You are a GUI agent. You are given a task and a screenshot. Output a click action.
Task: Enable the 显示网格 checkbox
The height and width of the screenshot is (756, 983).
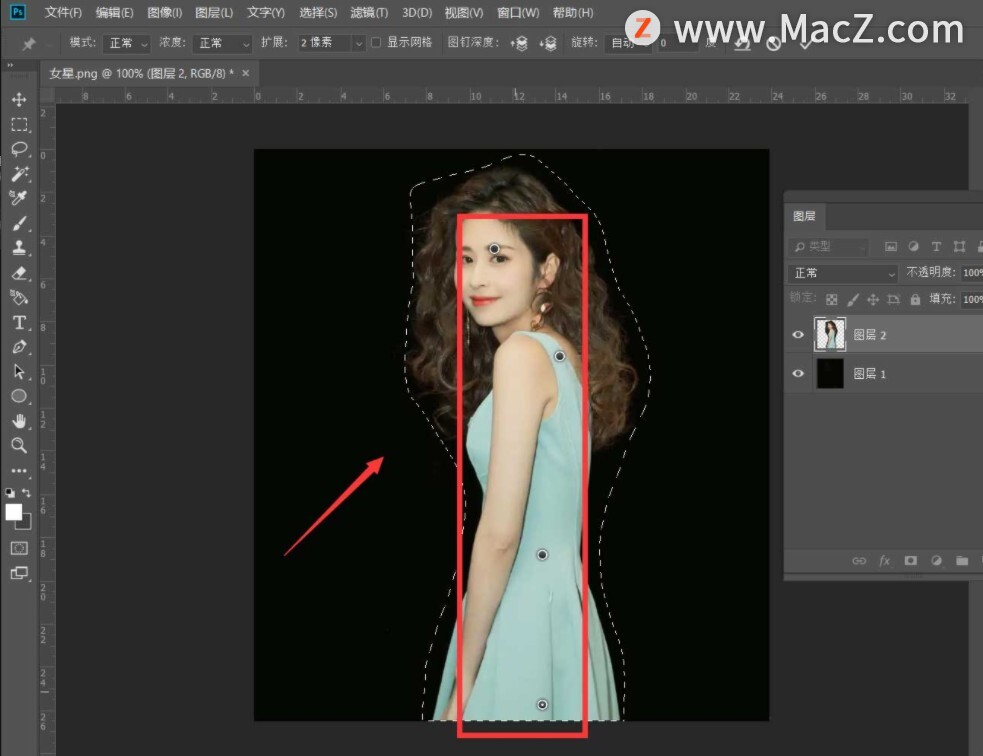click(x=376, y=43)
